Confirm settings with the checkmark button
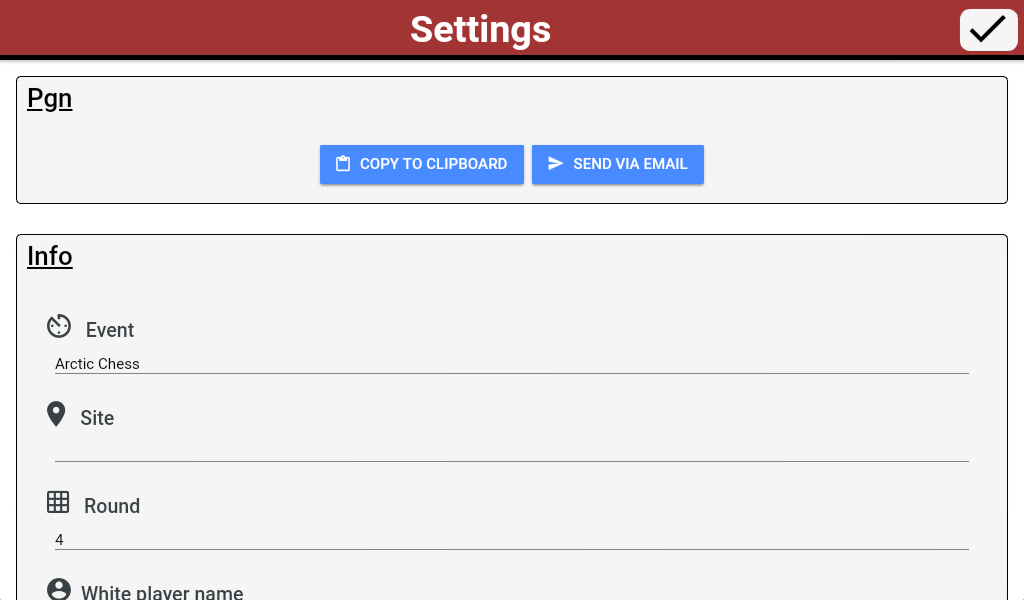The width and height of the screenshot is (1024, 600). point(988,29)
